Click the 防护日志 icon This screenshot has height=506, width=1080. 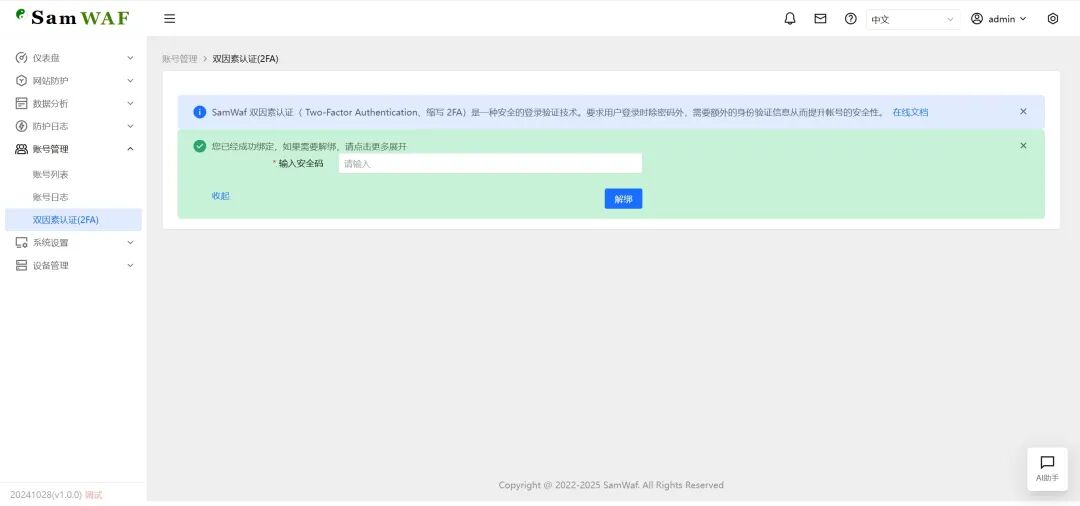click(21, 126)
